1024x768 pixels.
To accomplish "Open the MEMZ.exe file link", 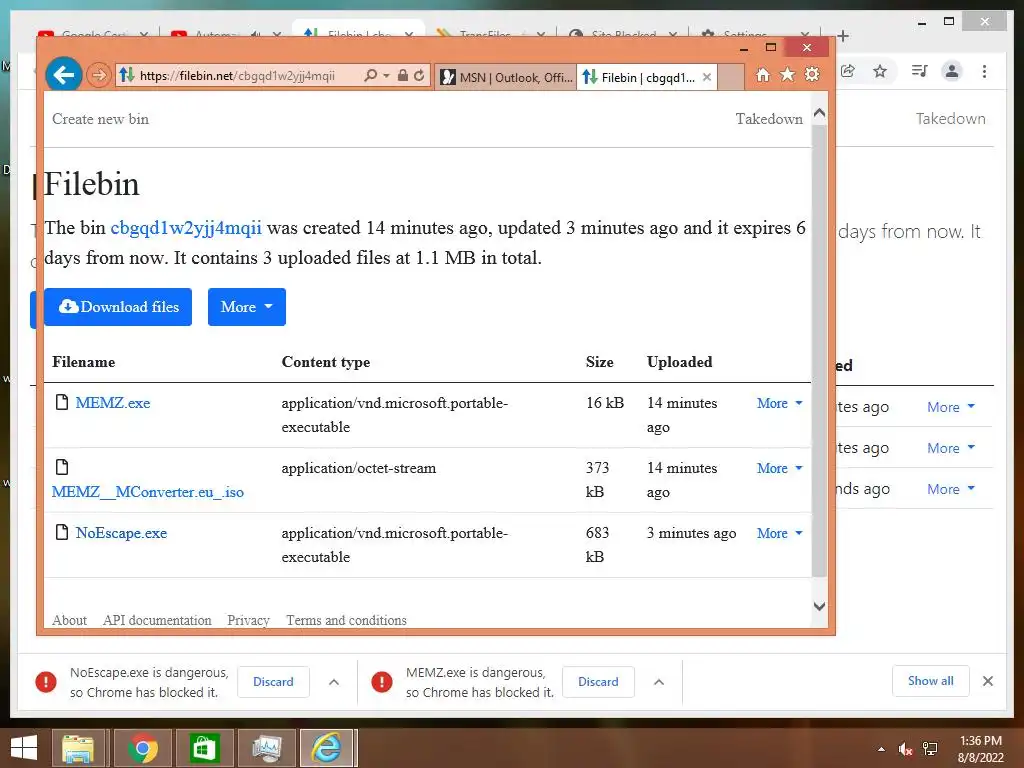I will tap(113, 403).
